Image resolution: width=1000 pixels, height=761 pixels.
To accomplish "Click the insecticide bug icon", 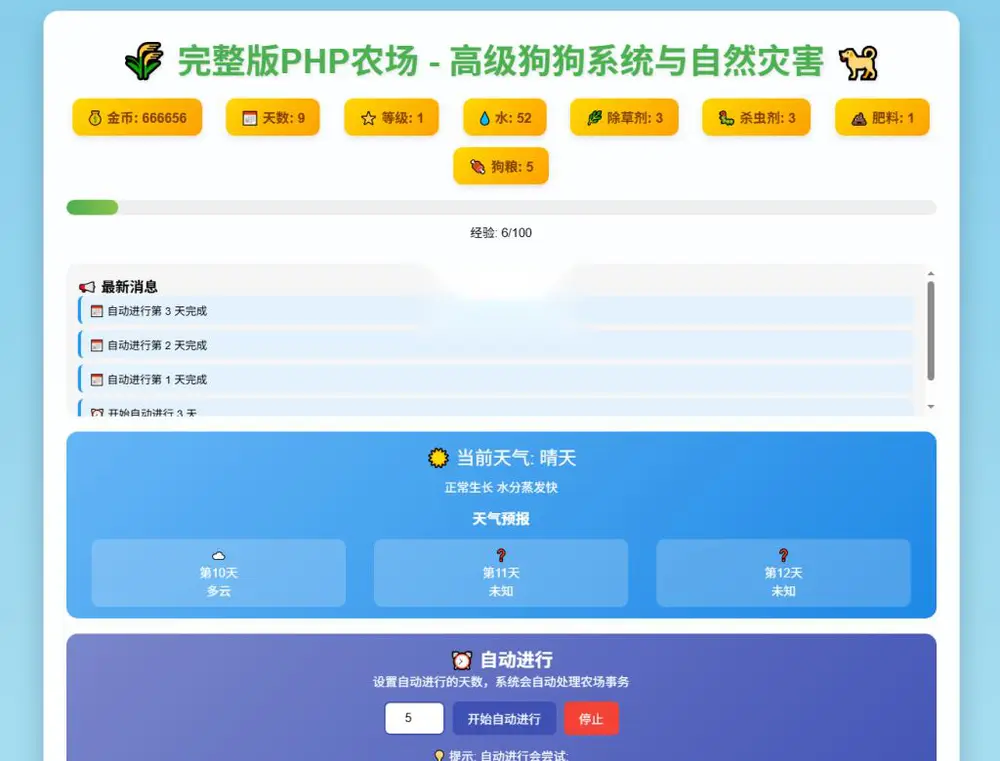I will [x=726, y=118].
